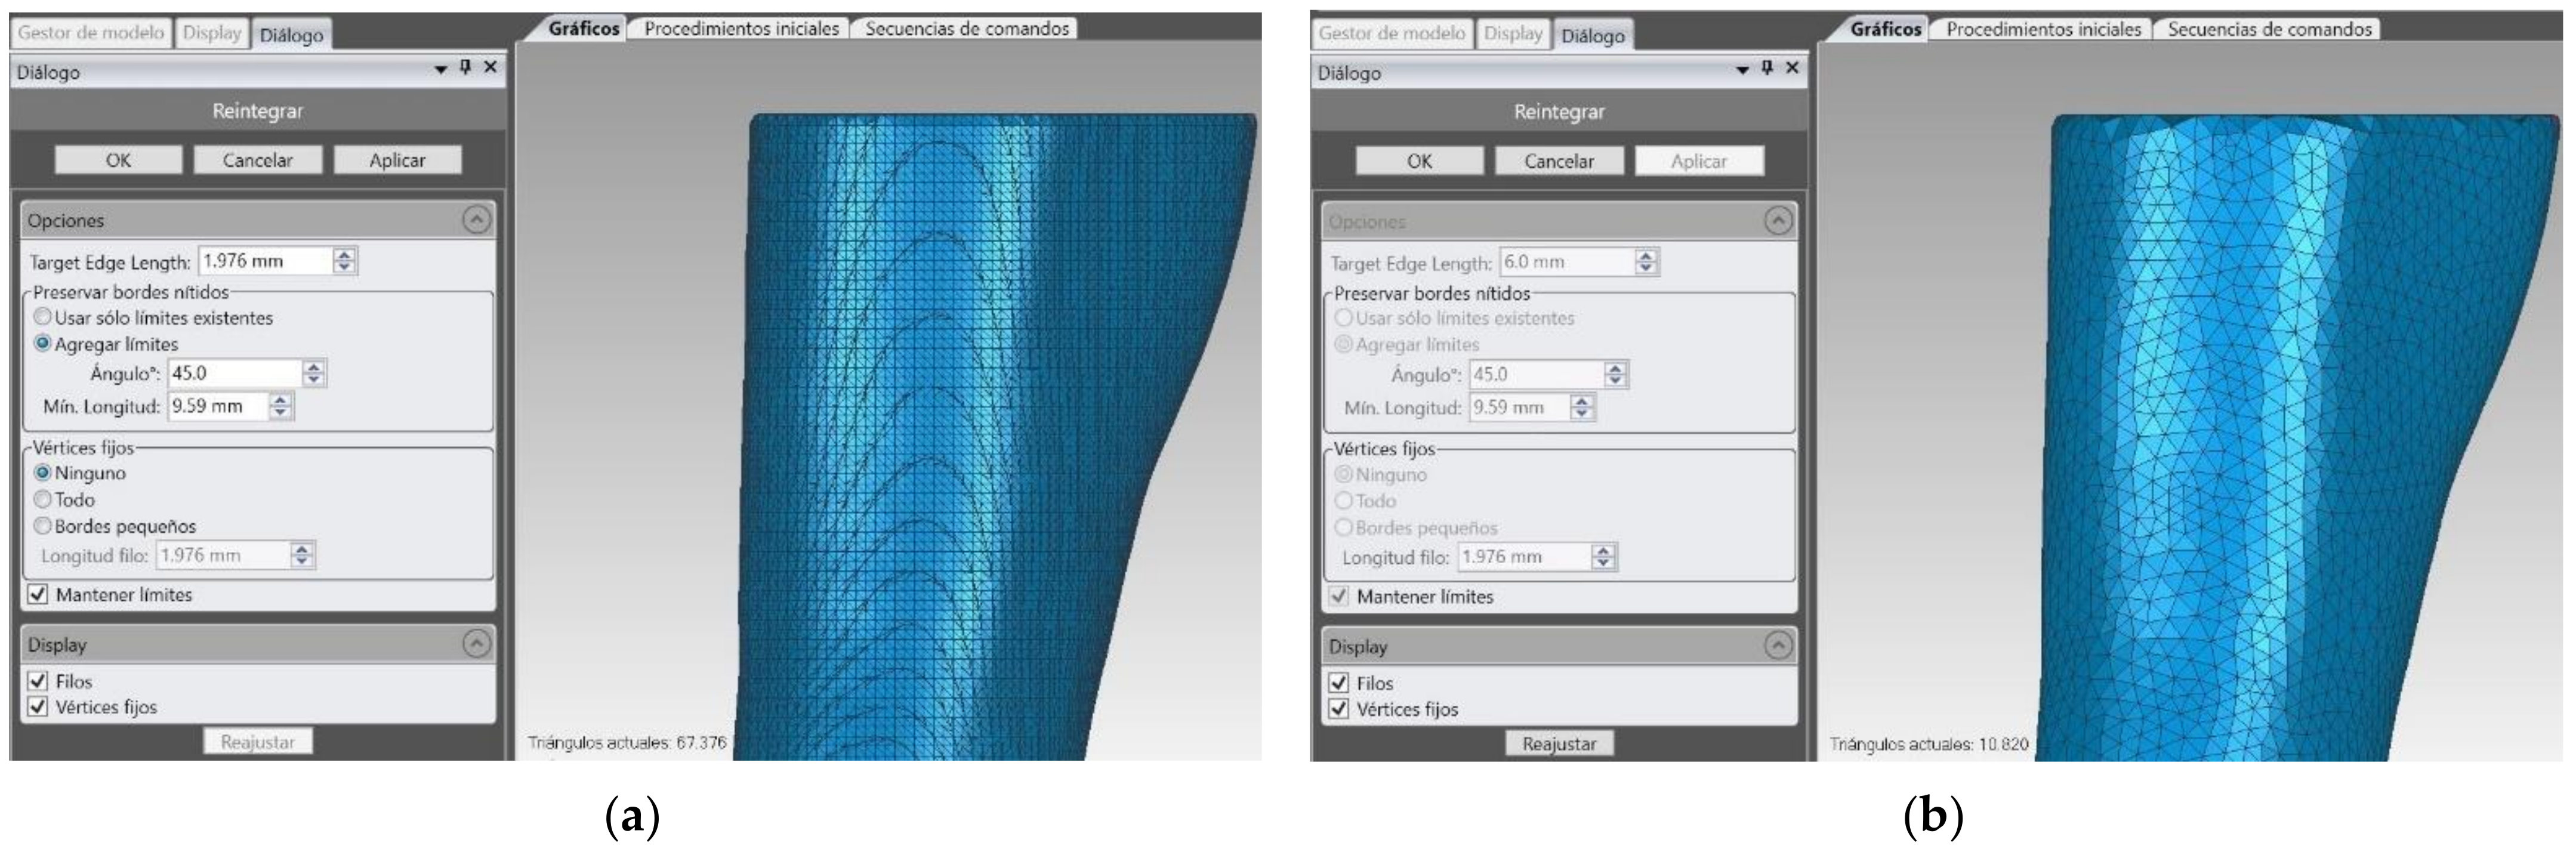
Task: Pin the right Diálogo panel
Action: point(1767,68)
